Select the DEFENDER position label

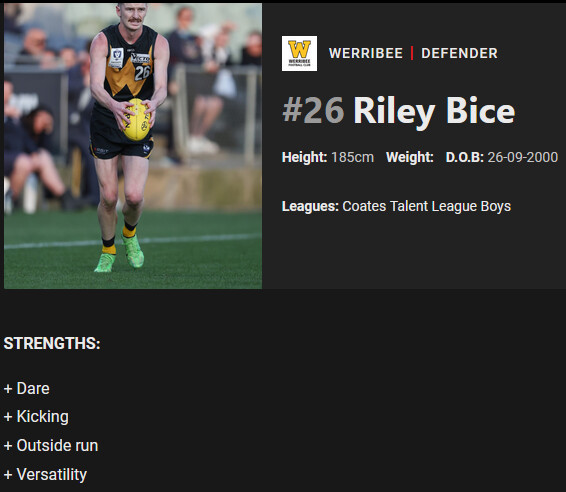pyautogui.click(x=460, y=53)
